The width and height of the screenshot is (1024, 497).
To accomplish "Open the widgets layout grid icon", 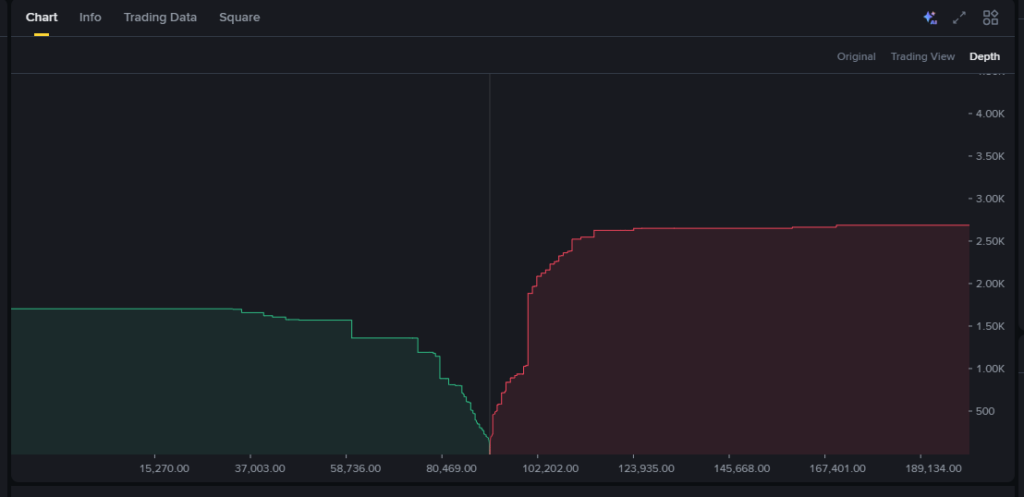I will [990, 18].
